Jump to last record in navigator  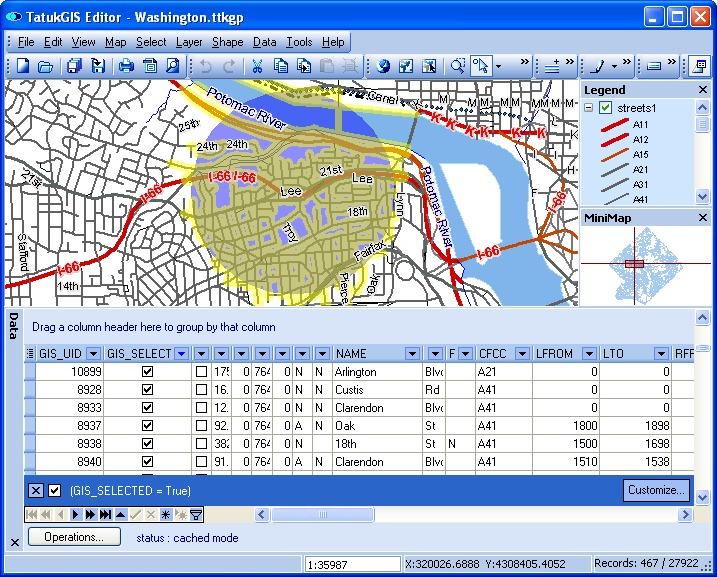tap(105, 515)
